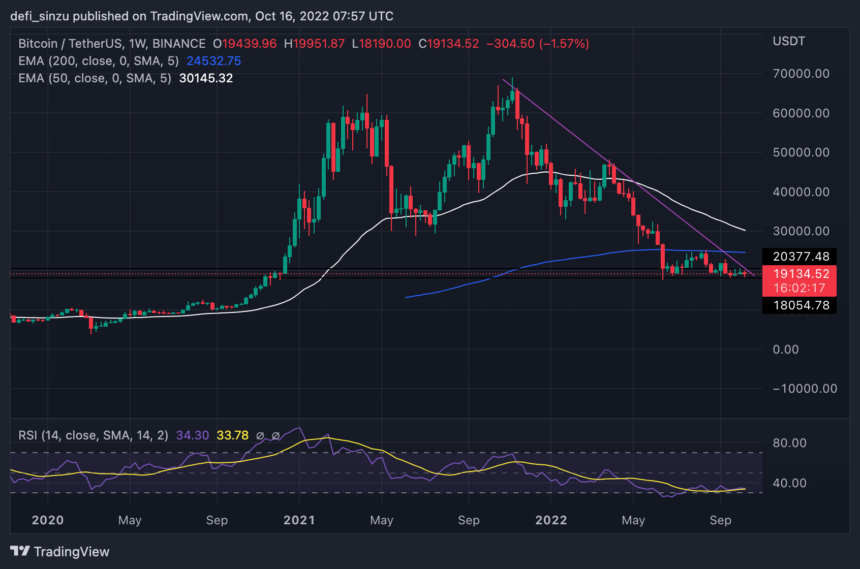Click the 18054.78 price line label
This screenshot has height=569, width=860.
coord(799,305)
